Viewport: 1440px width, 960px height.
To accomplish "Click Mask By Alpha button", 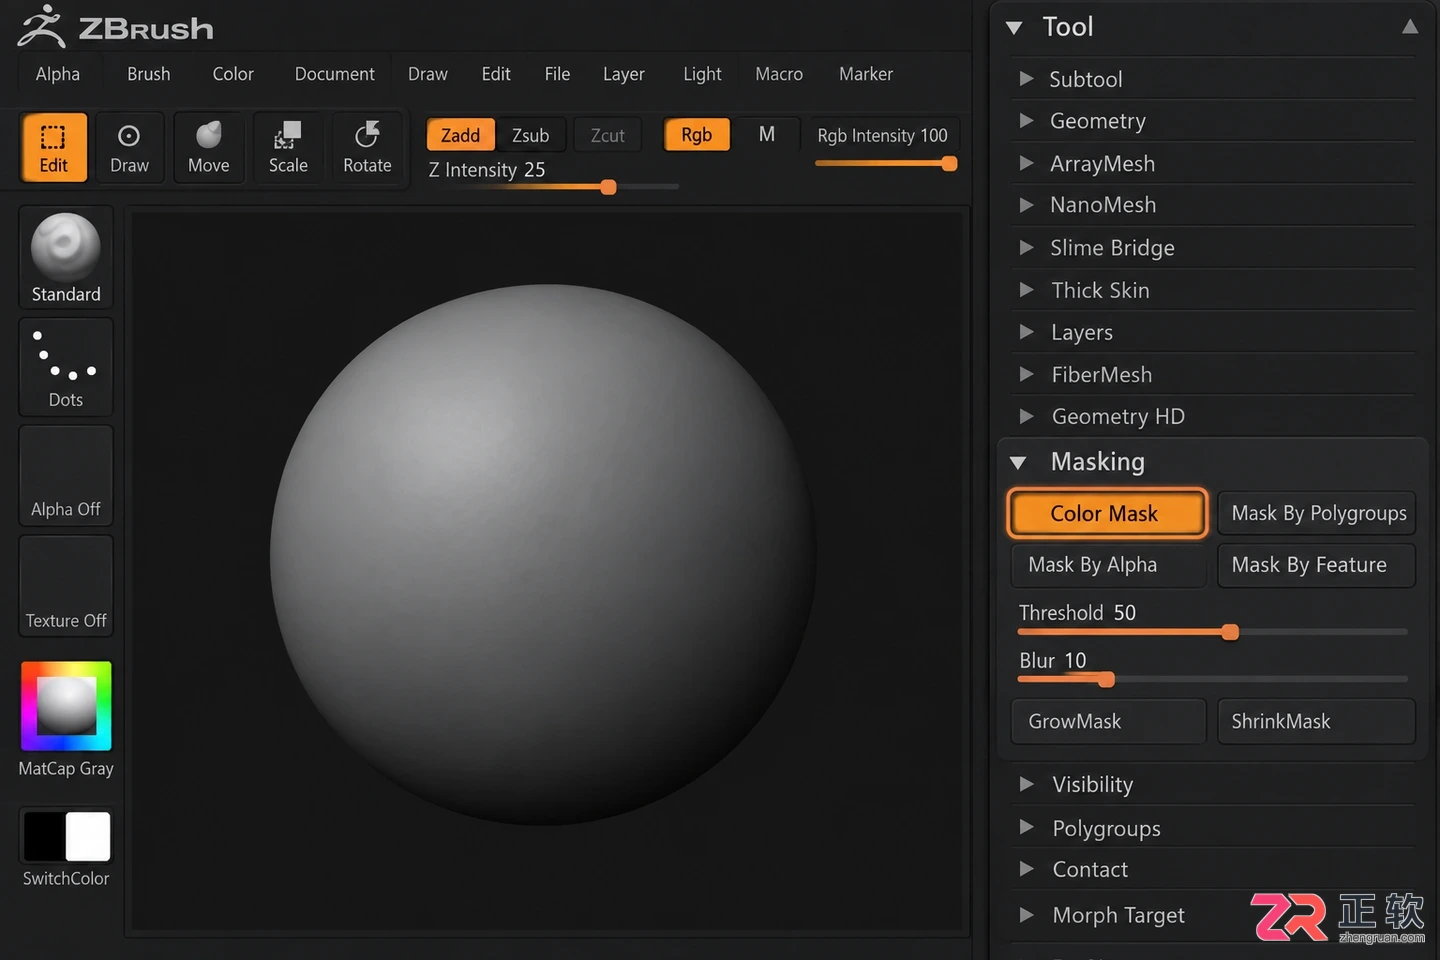I will point(1108,565).
